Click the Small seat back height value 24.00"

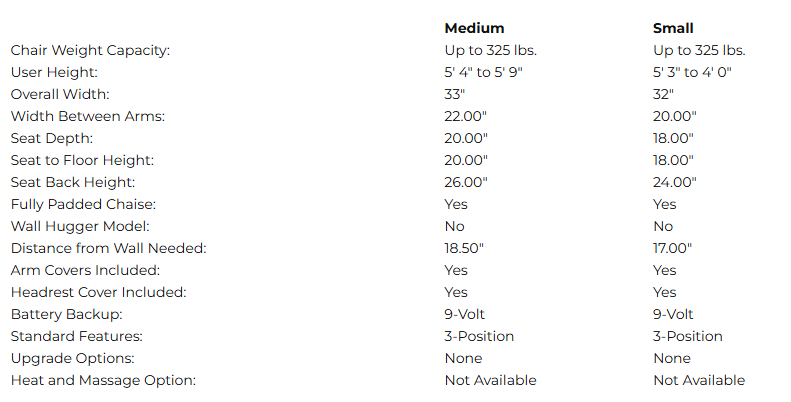[x=674, y=182]
